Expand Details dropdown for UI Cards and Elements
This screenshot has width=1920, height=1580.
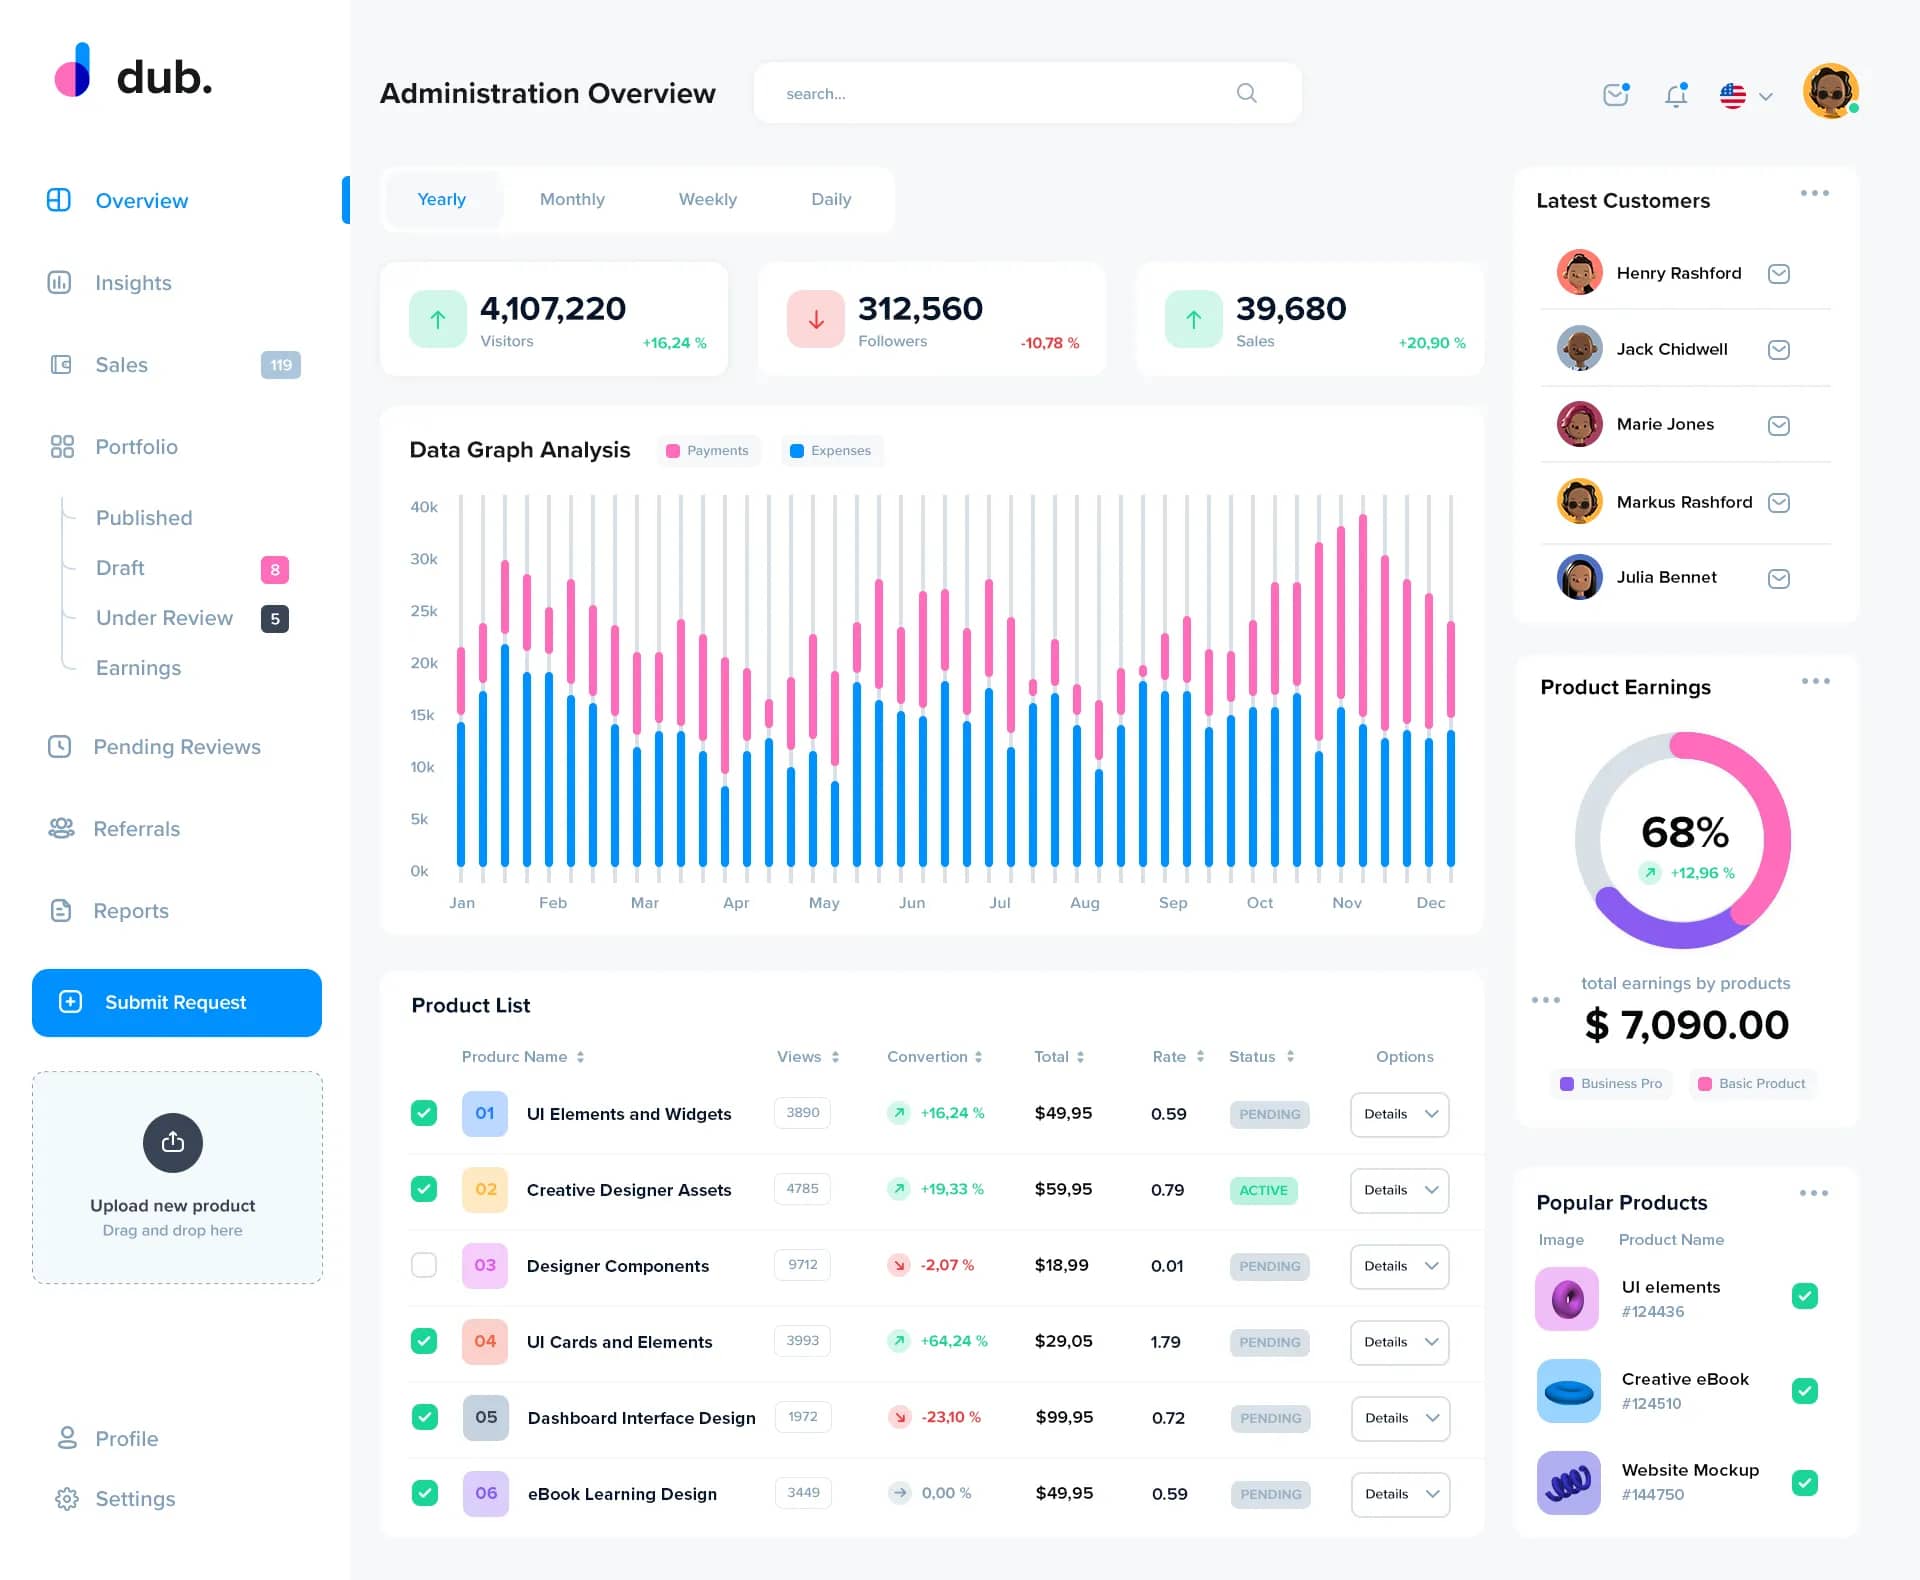tap(1399, 1342)
